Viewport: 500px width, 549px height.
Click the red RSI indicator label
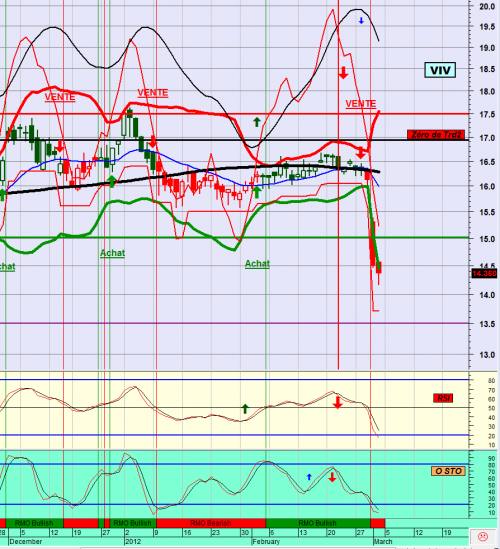(443, 398)
